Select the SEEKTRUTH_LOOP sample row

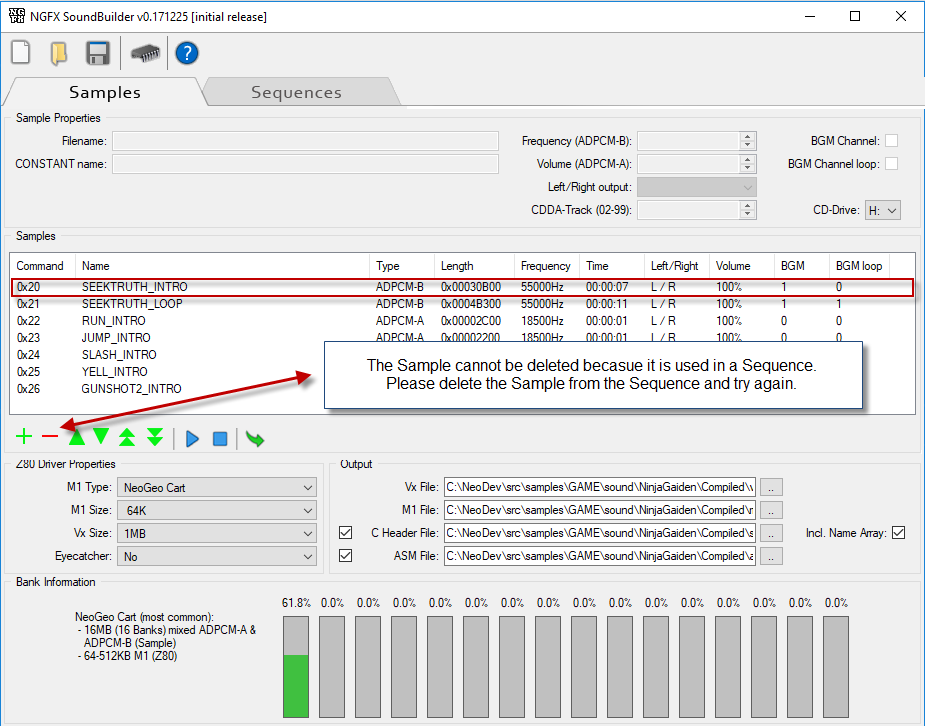point(132,304)
